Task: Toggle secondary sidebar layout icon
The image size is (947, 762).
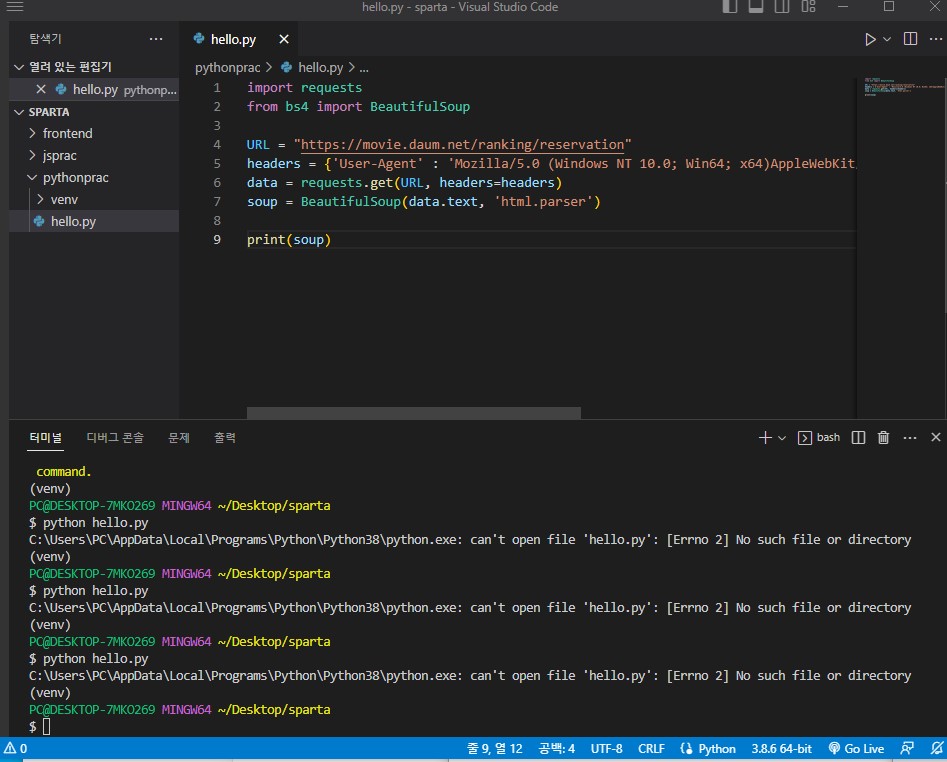Action: (782, 7)
